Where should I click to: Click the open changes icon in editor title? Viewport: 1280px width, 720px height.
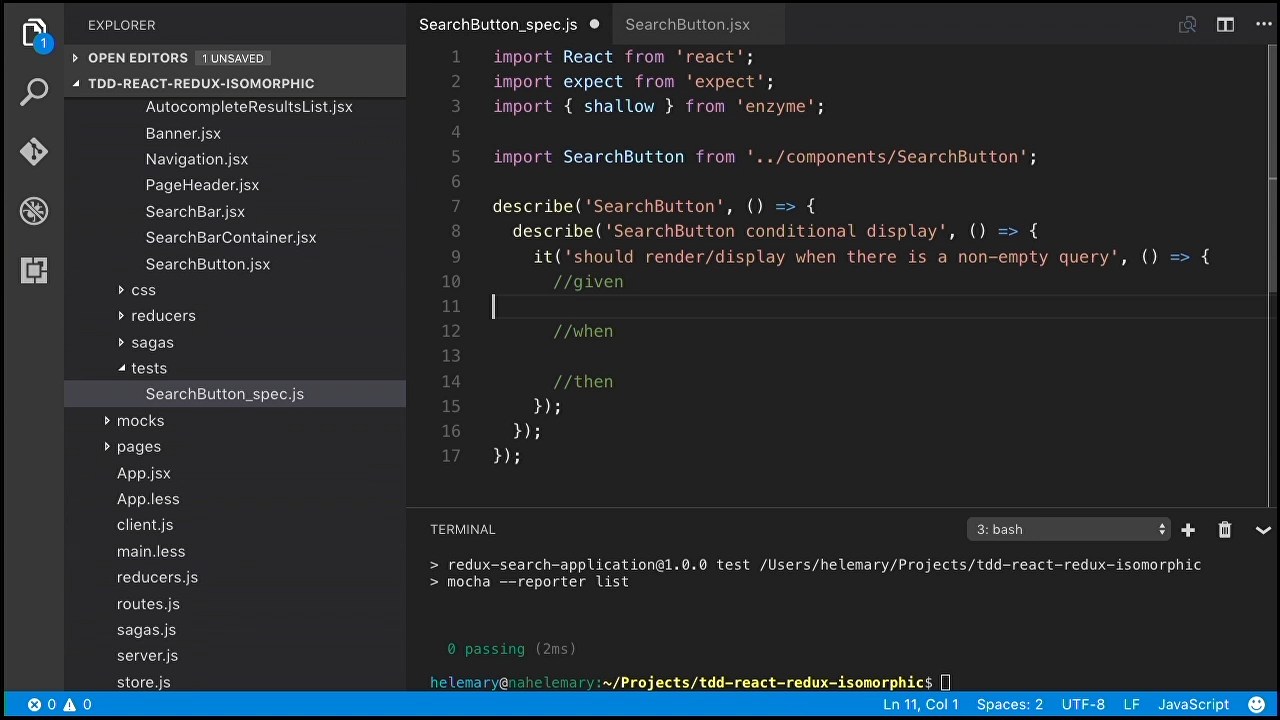pyautogui.click(x=1187, y=25)
